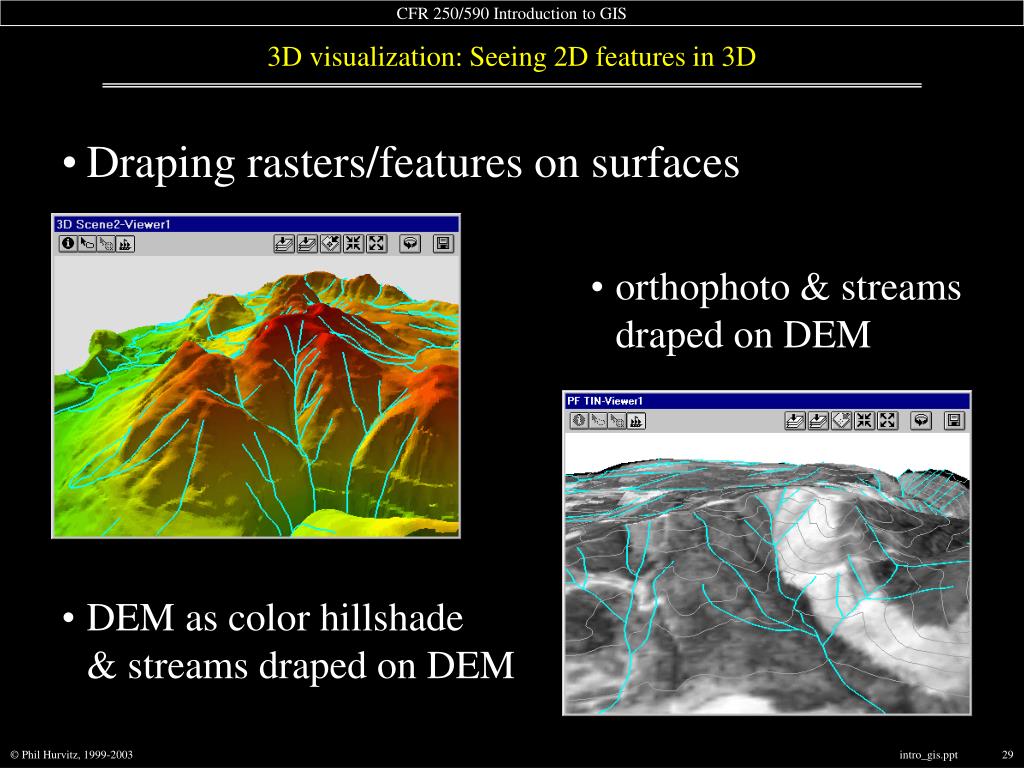Activate the ship Navigate tool in PF TIN-Viewer1
The image size is (1024, 768).
636,421
